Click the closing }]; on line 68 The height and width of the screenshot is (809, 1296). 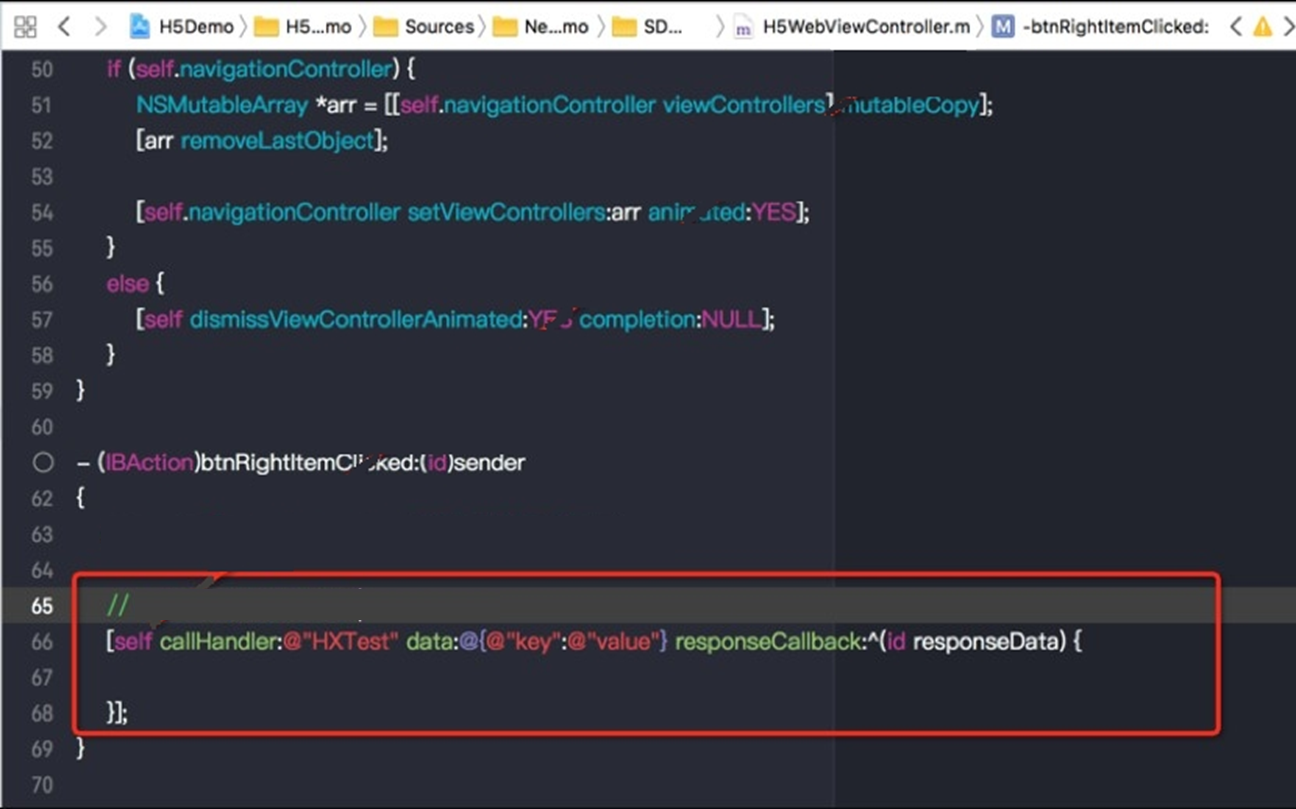click(x=117, y=713)
